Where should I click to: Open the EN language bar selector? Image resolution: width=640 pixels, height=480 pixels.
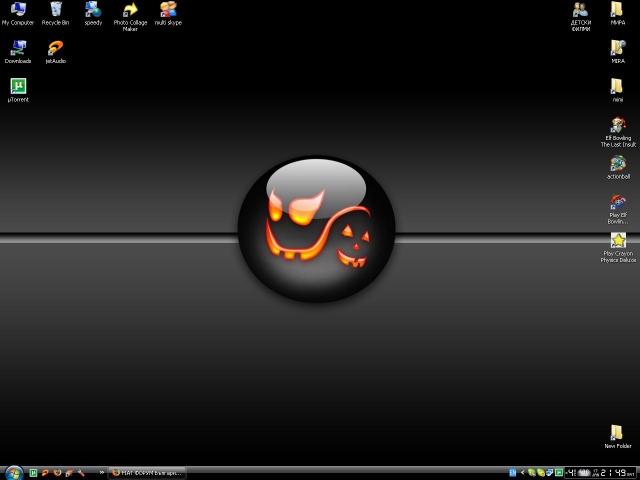[x=513, y=472]
